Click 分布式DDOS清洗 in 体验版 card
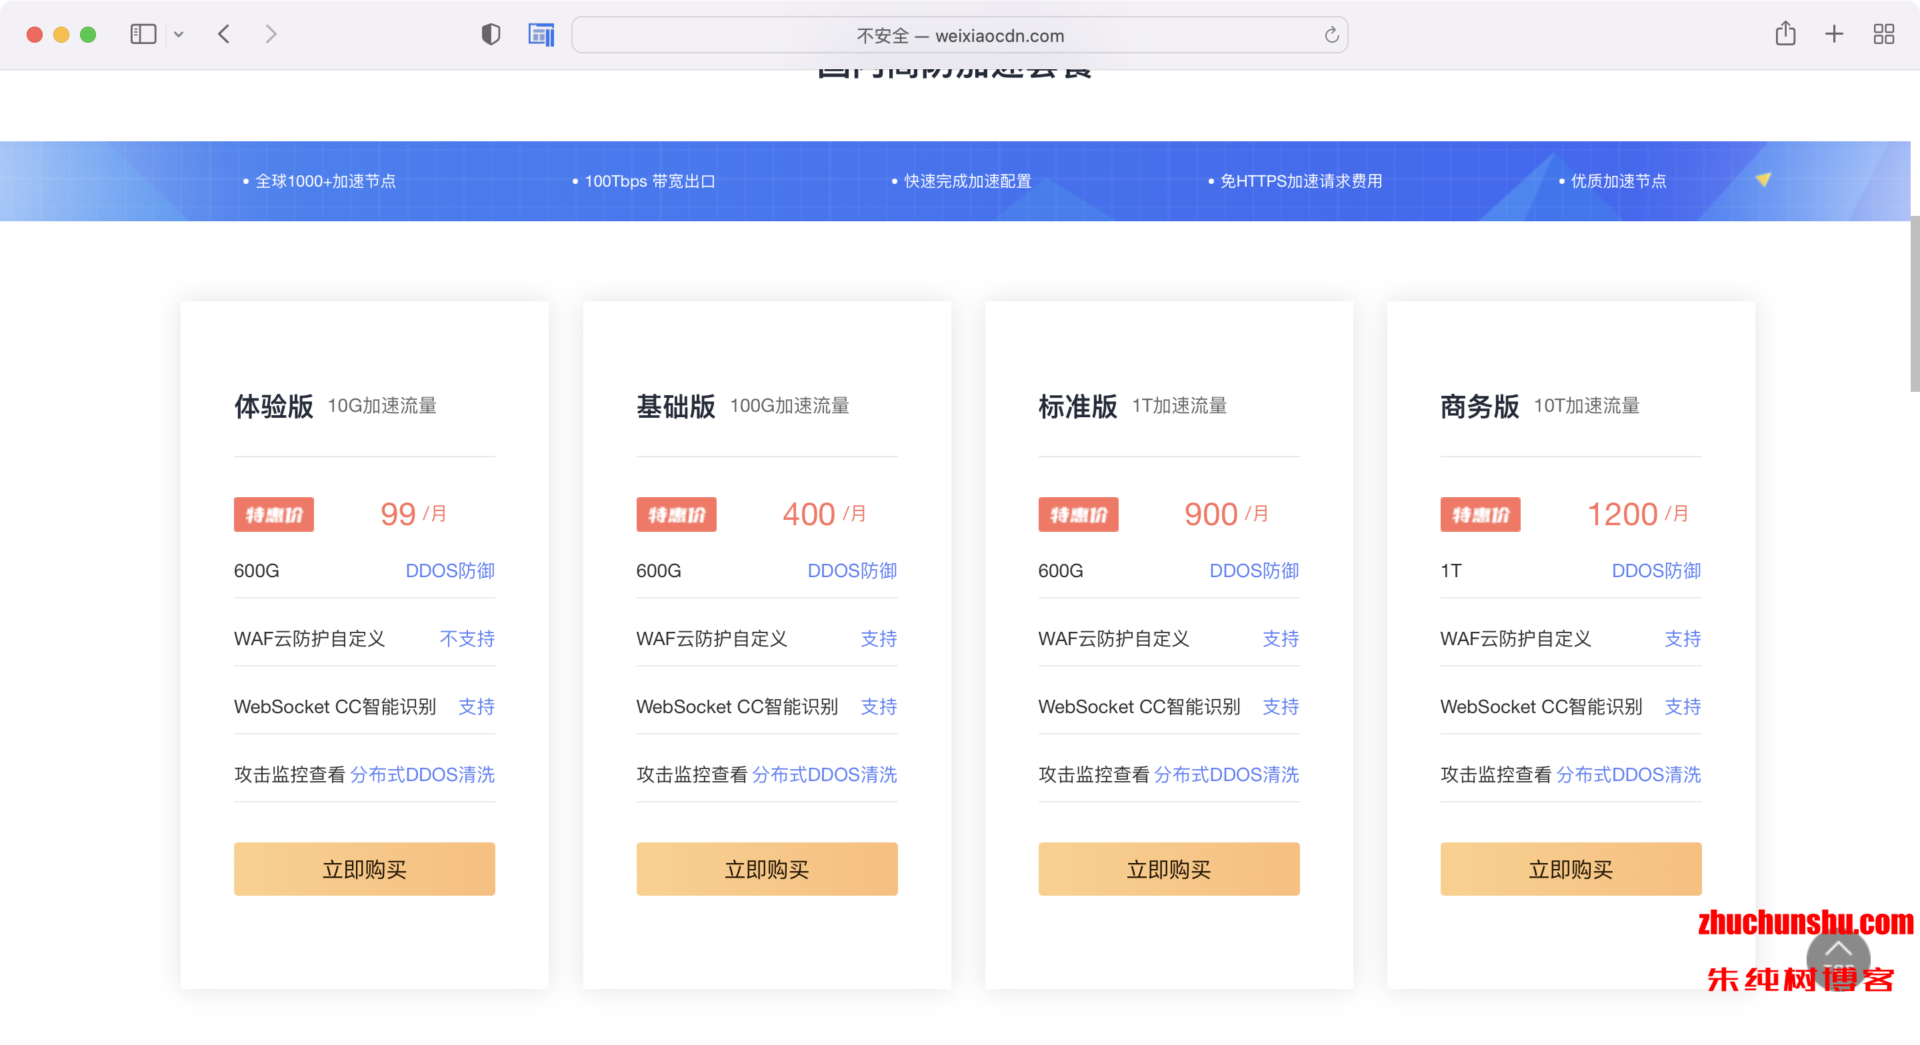 422,775
